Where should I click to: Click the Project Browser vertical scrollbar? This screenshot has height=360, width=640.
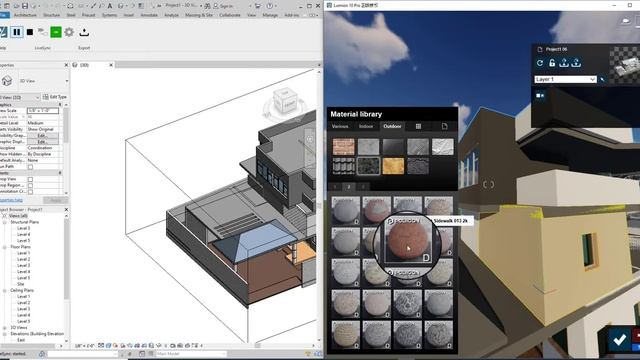click(66, 258)
